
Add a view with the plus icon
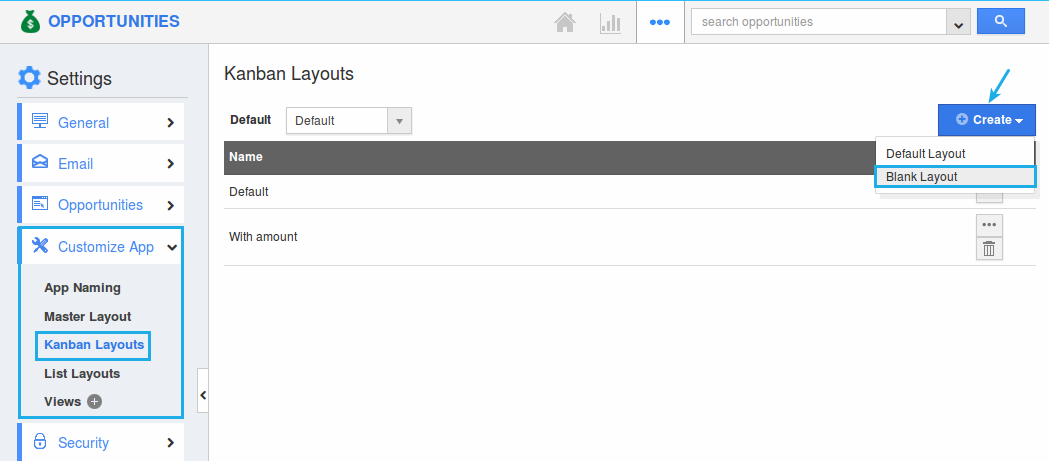point(95,401)
